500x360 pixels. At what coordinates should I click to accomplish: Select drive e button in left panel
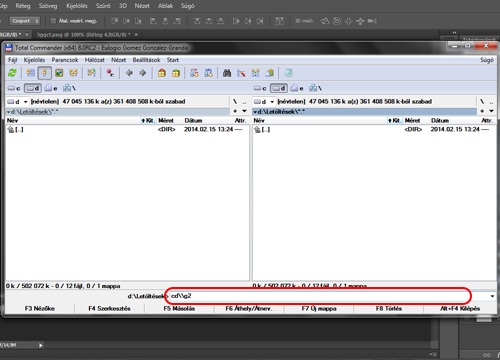(x=51, y=88)
